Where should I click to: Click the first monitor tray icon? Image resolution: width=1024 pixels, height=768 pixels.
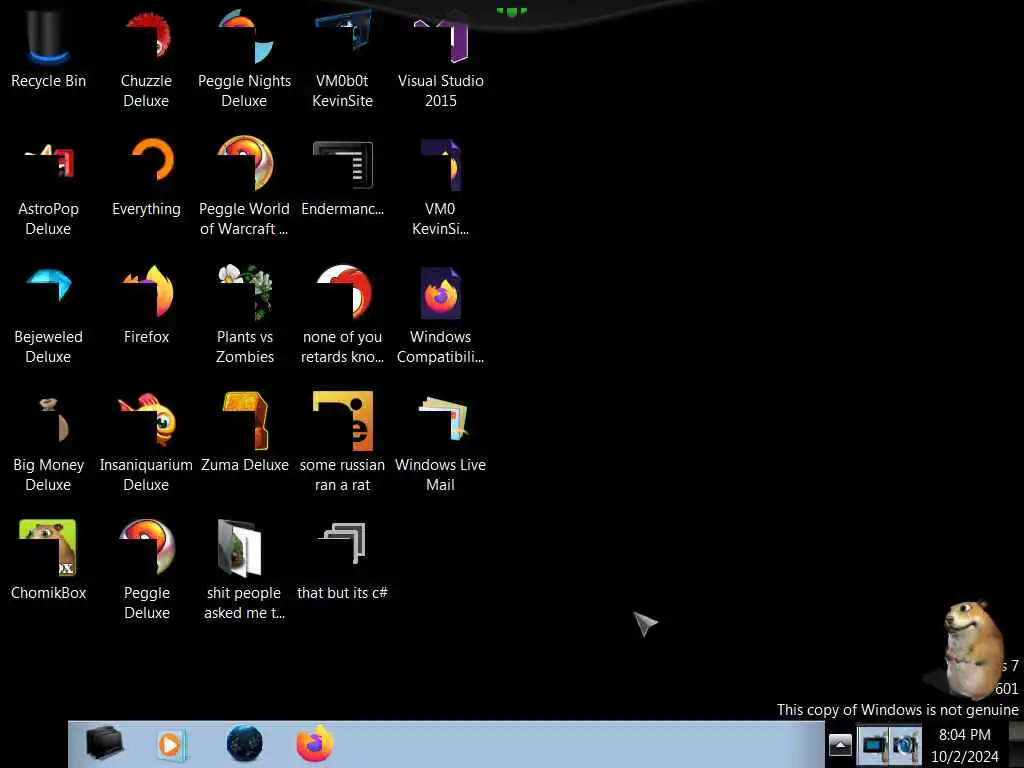tap(873, 745)
